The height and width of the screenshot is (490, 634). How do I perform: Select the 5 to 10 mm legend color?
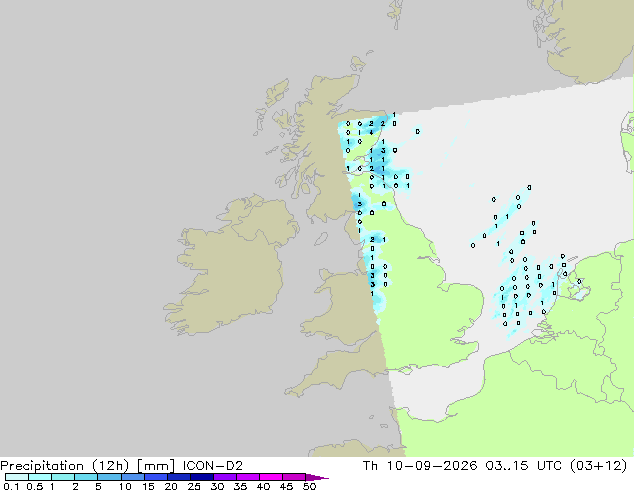109,477
